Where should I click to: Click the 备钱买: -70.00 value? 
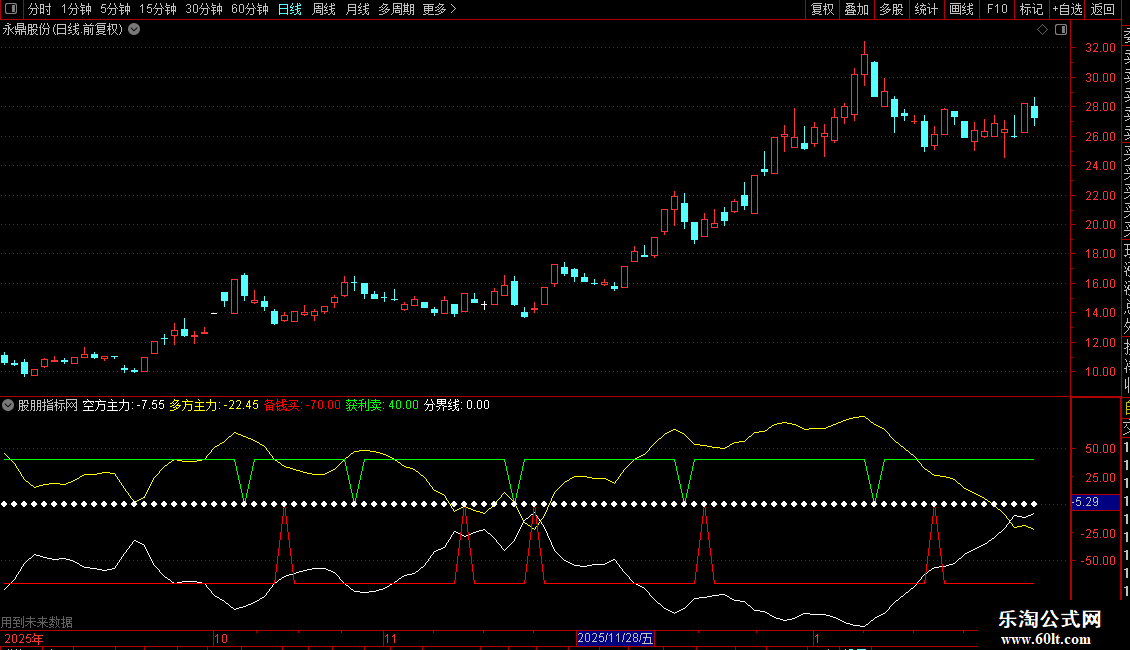click(x=302, y=405)
